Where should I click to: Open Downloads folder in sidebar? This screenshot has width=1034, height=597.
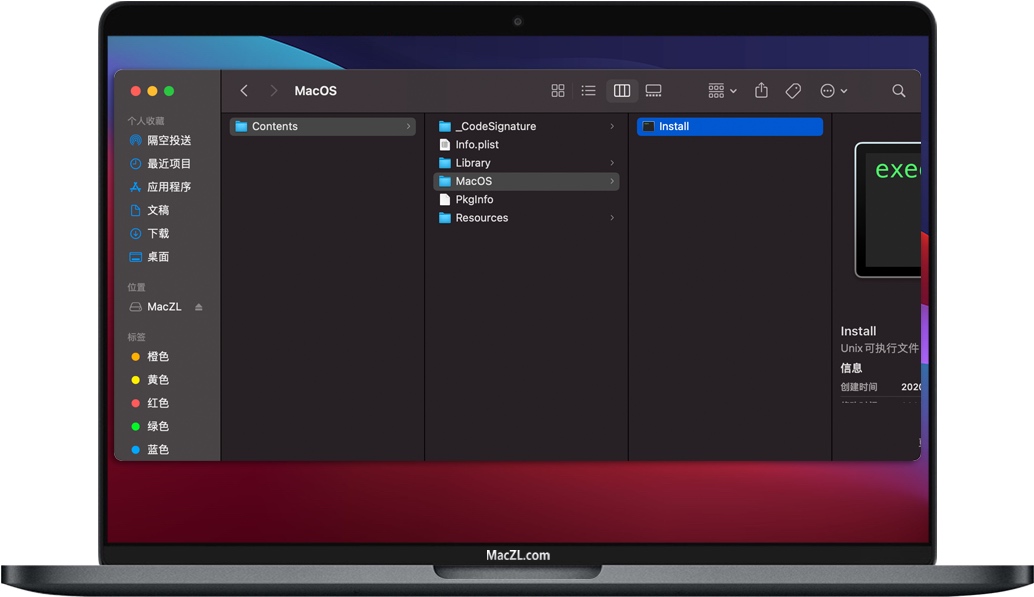pyautogui.click(x=158, y=233)
